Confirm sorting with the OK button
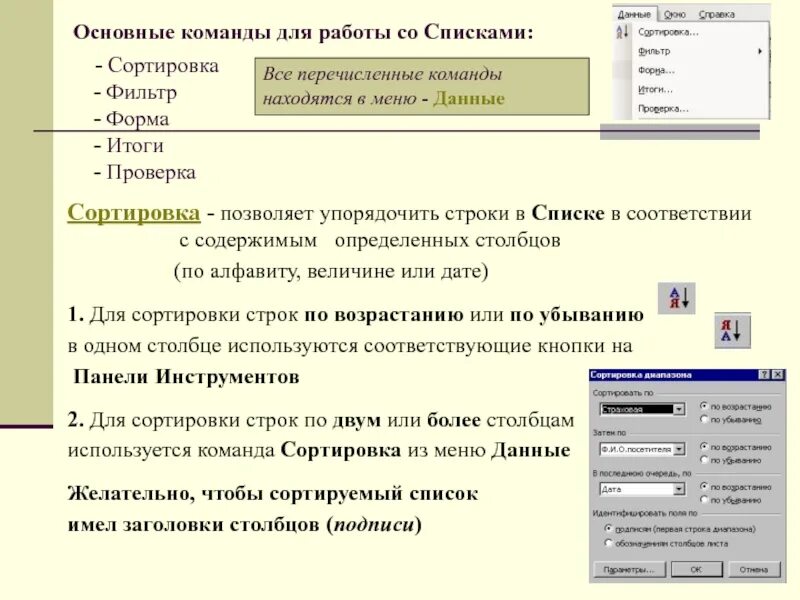The image size is (800, 600). tap(696, 569)
